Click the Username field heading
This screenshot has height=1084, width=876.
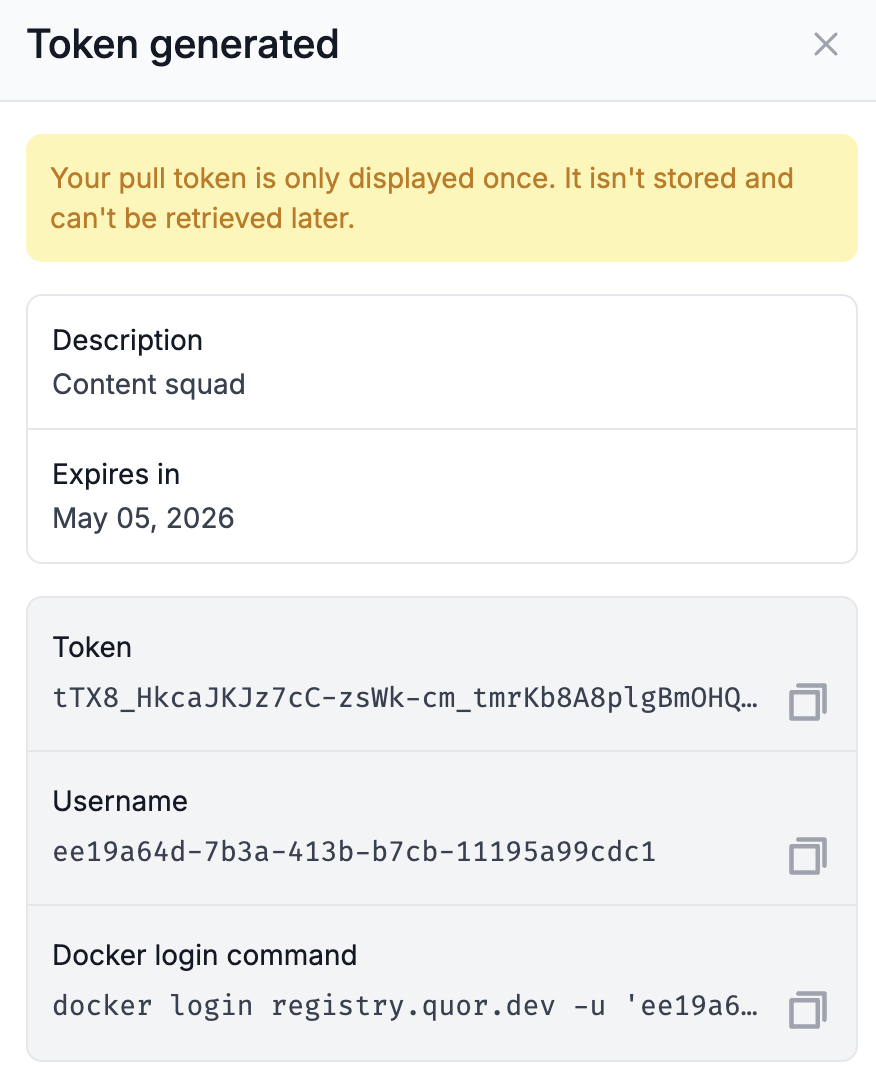(x=120, y=801)
